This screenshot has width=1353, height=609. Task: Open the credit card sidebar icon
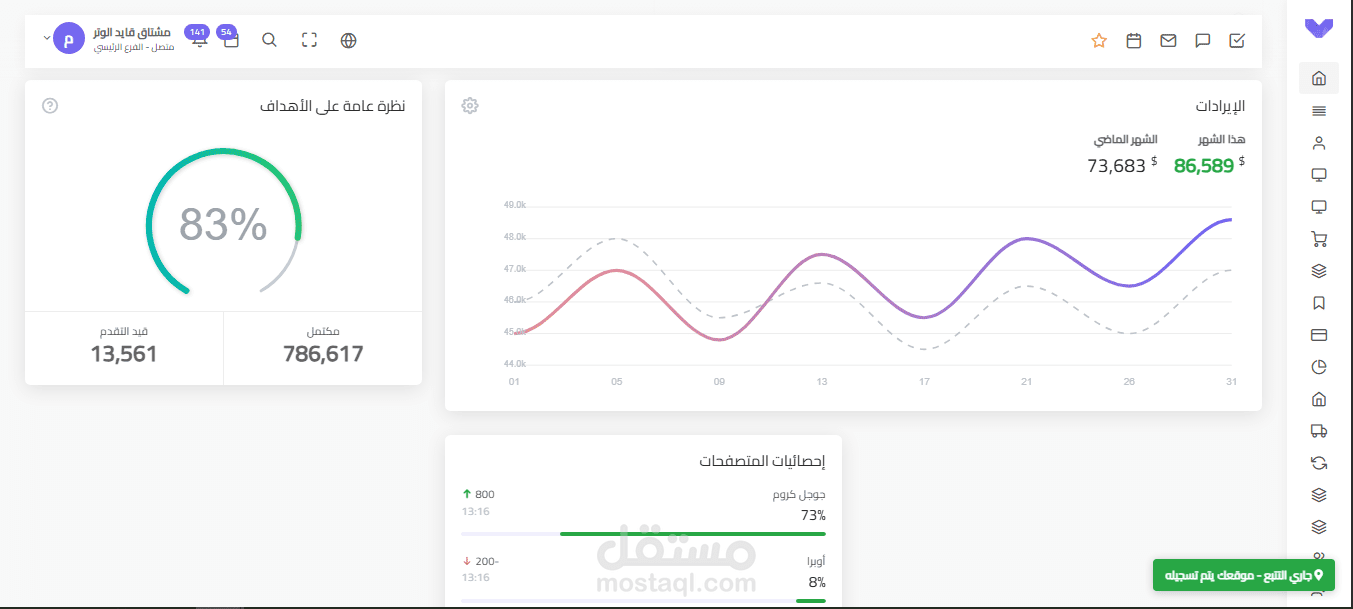pos(1319,335)
